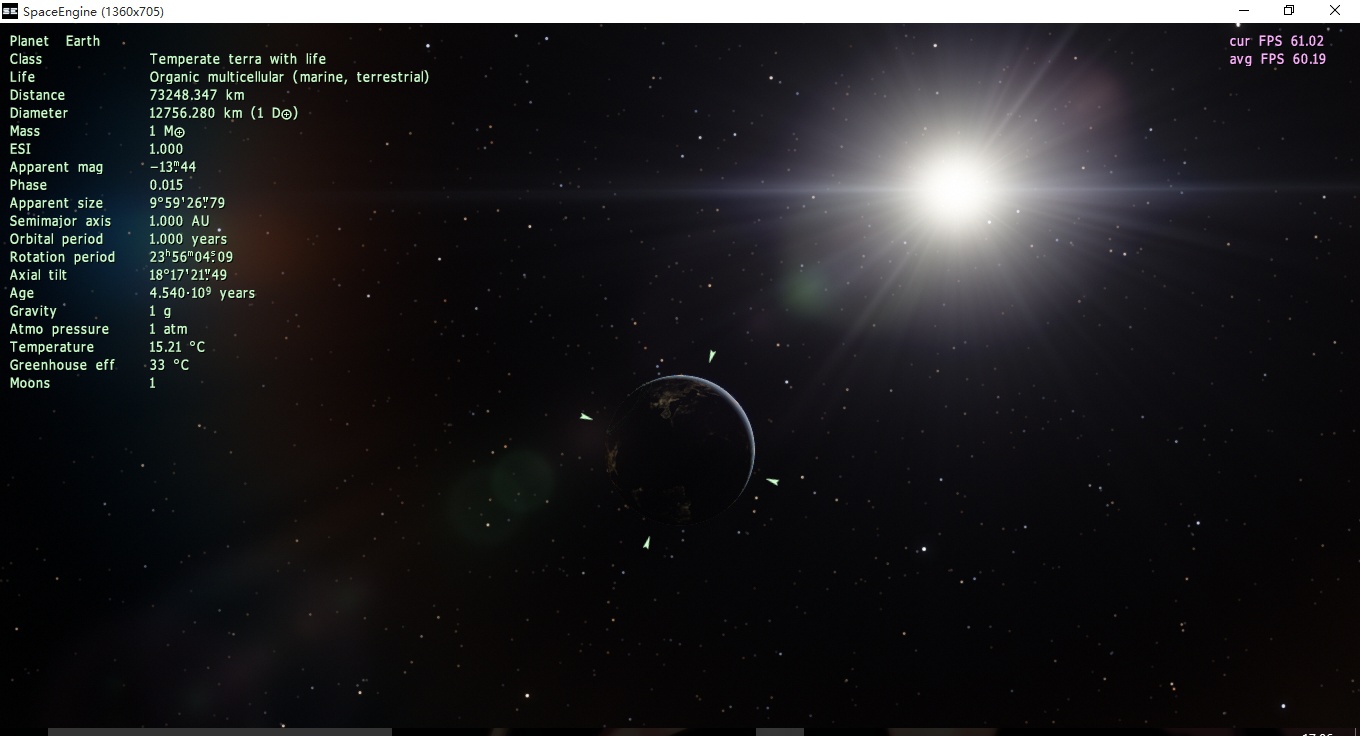The height and width of the screenshot is (736, 1360).
Task: Restore down the SpaceEngine window
Action: pos(1289,11)
